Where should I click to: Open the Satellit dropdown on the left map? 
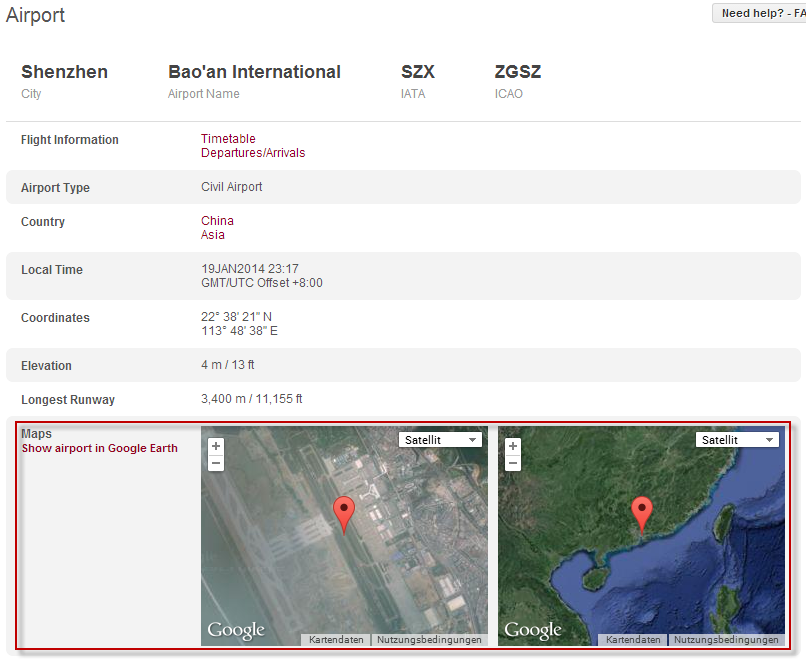440,440
